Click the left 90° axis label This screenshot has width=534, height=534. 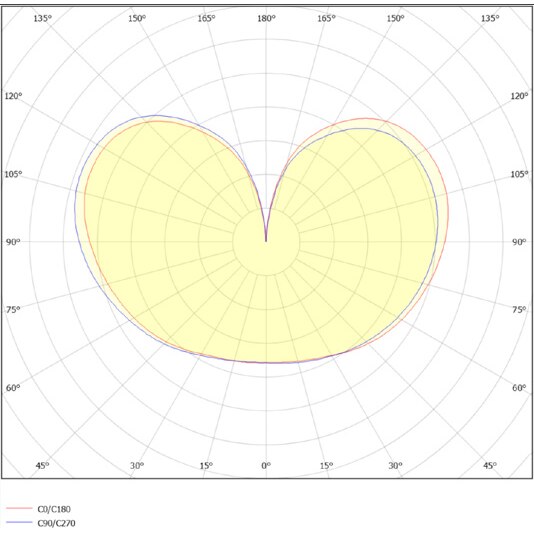pyautogui.click(x=13, y=242)
